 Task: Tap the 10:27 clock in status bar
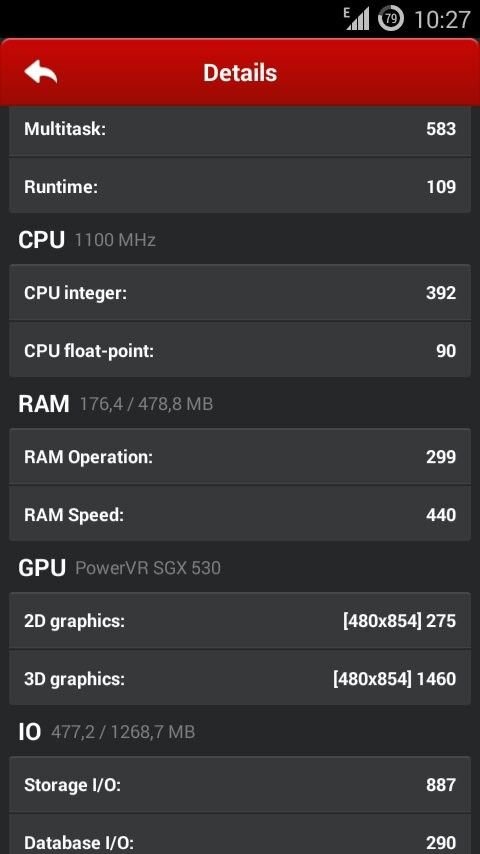click(x=442, y=20)
